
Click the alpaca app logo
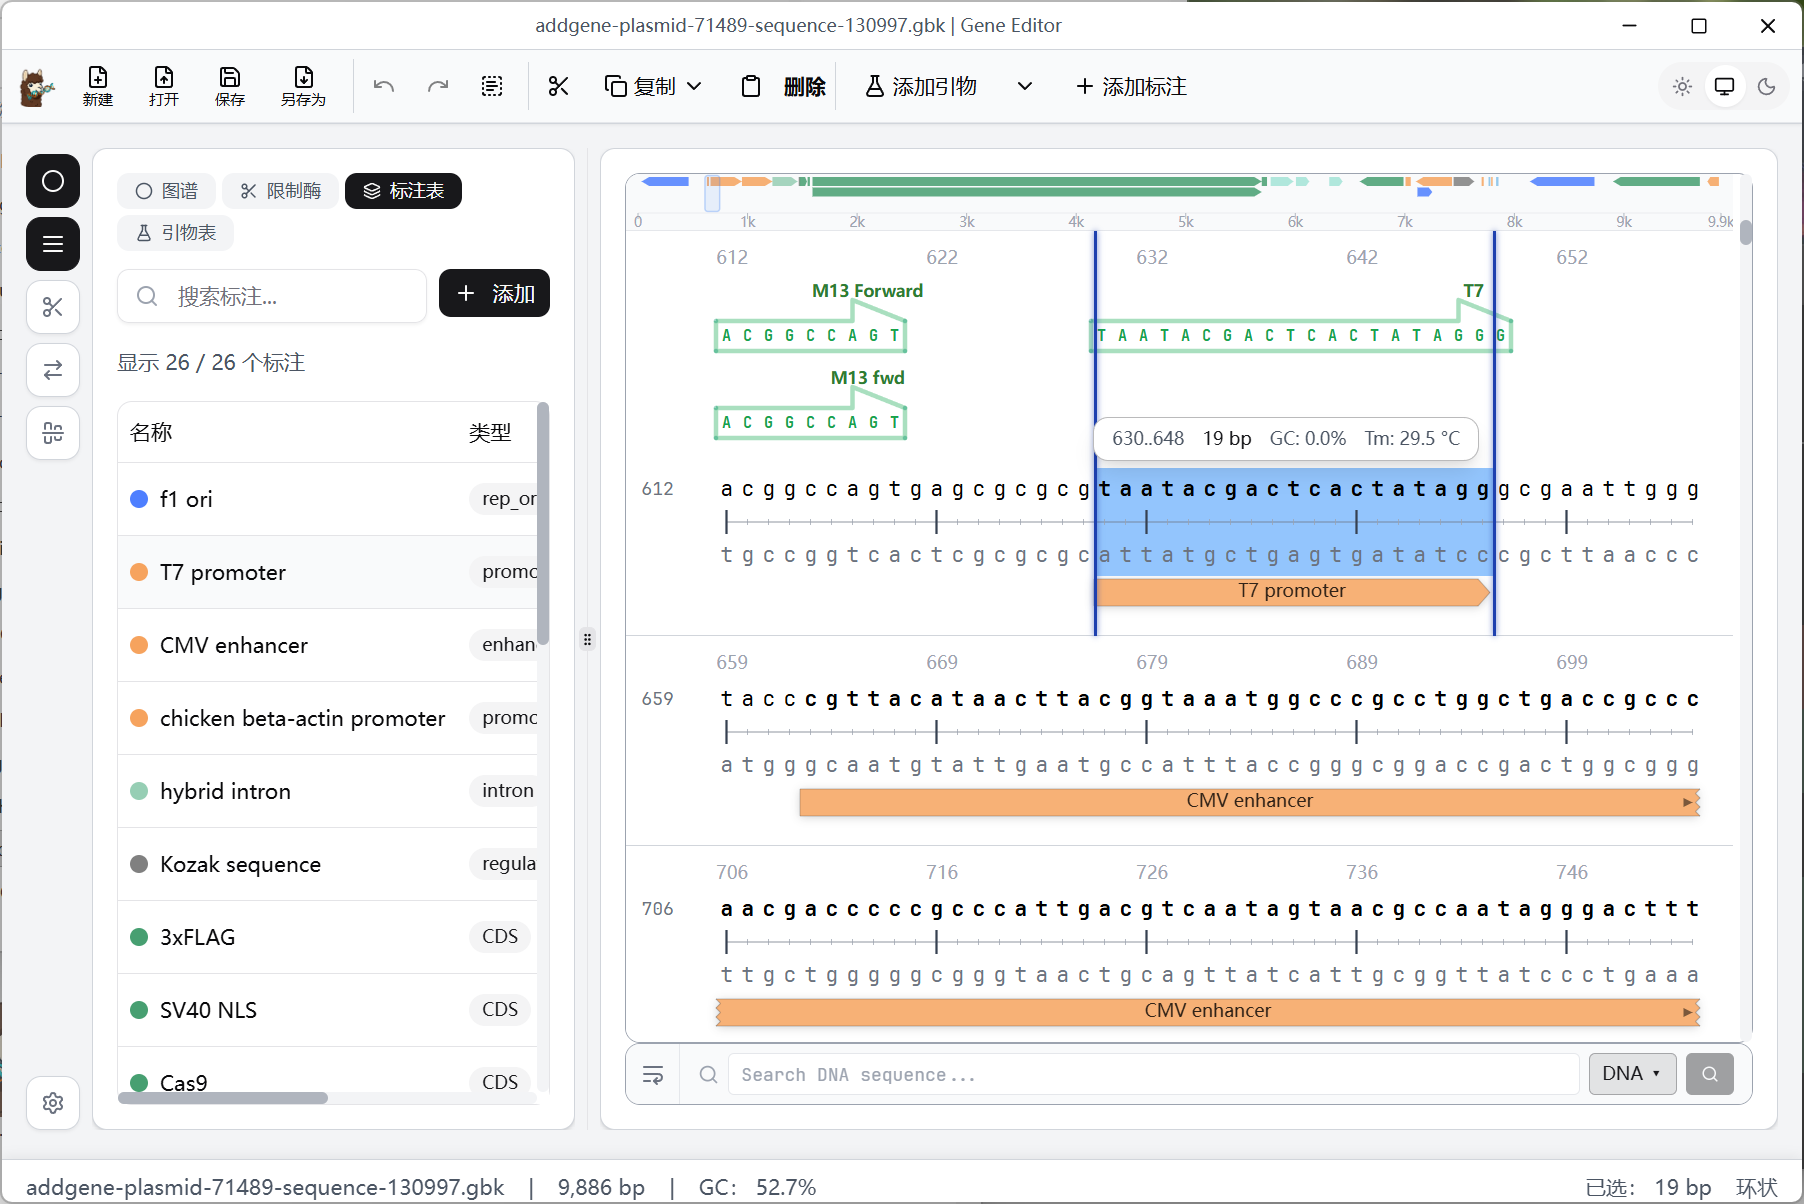tap(37, 87)
